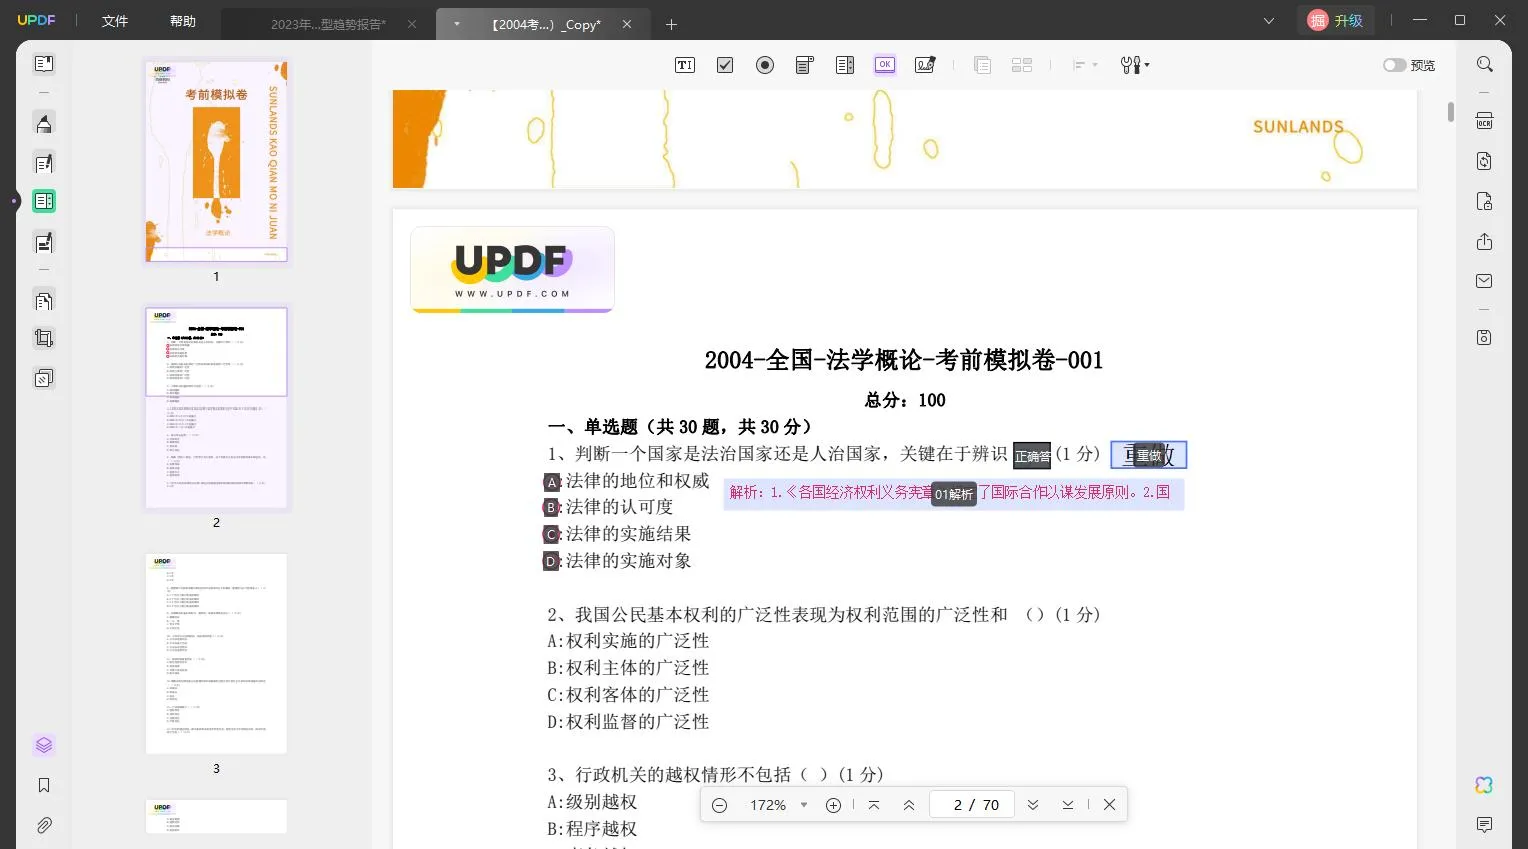Go to the previous page arrow
Viewport: 1528px width, 849px height.
tap(909, 805)
